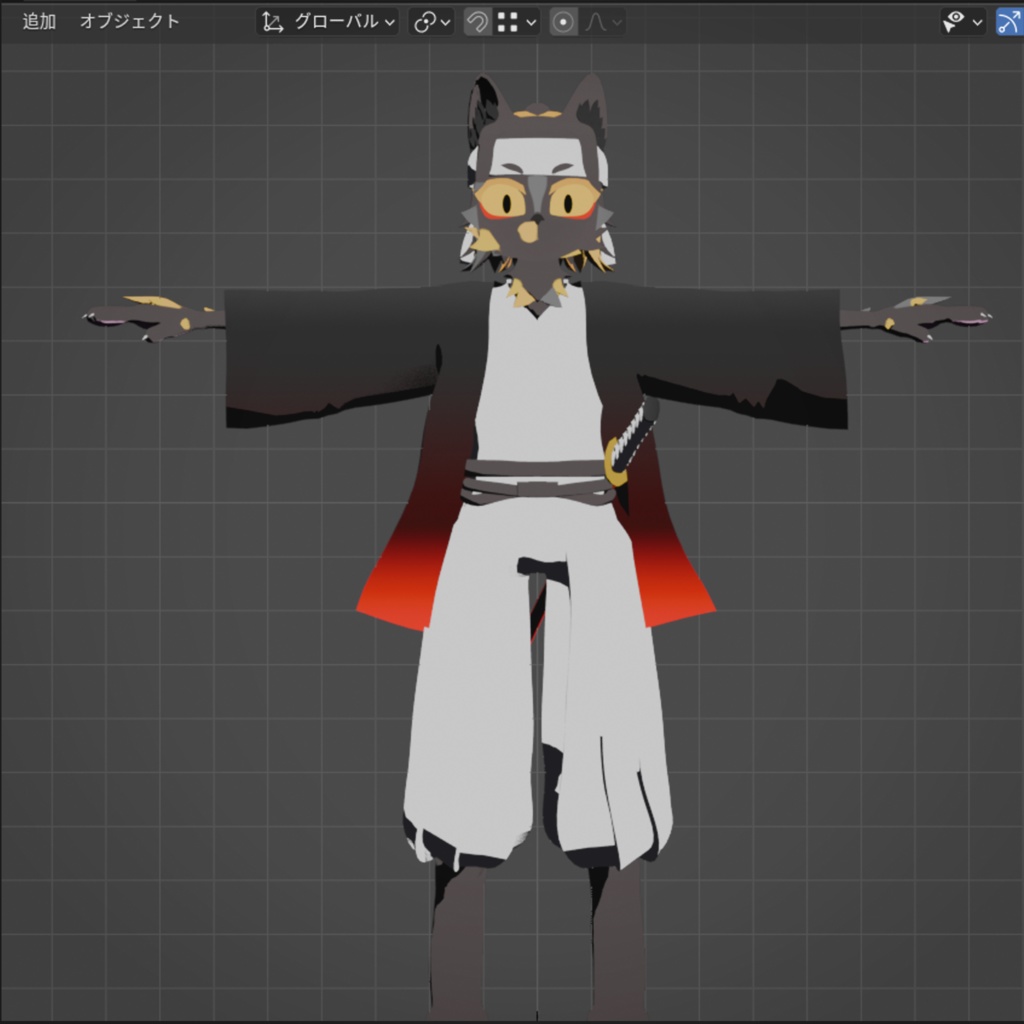The width and height of the screenshot is (1024, 1024).
Task: Click the transform orientation axes icon
Action: pyautogui.click(x=270, y=21)
